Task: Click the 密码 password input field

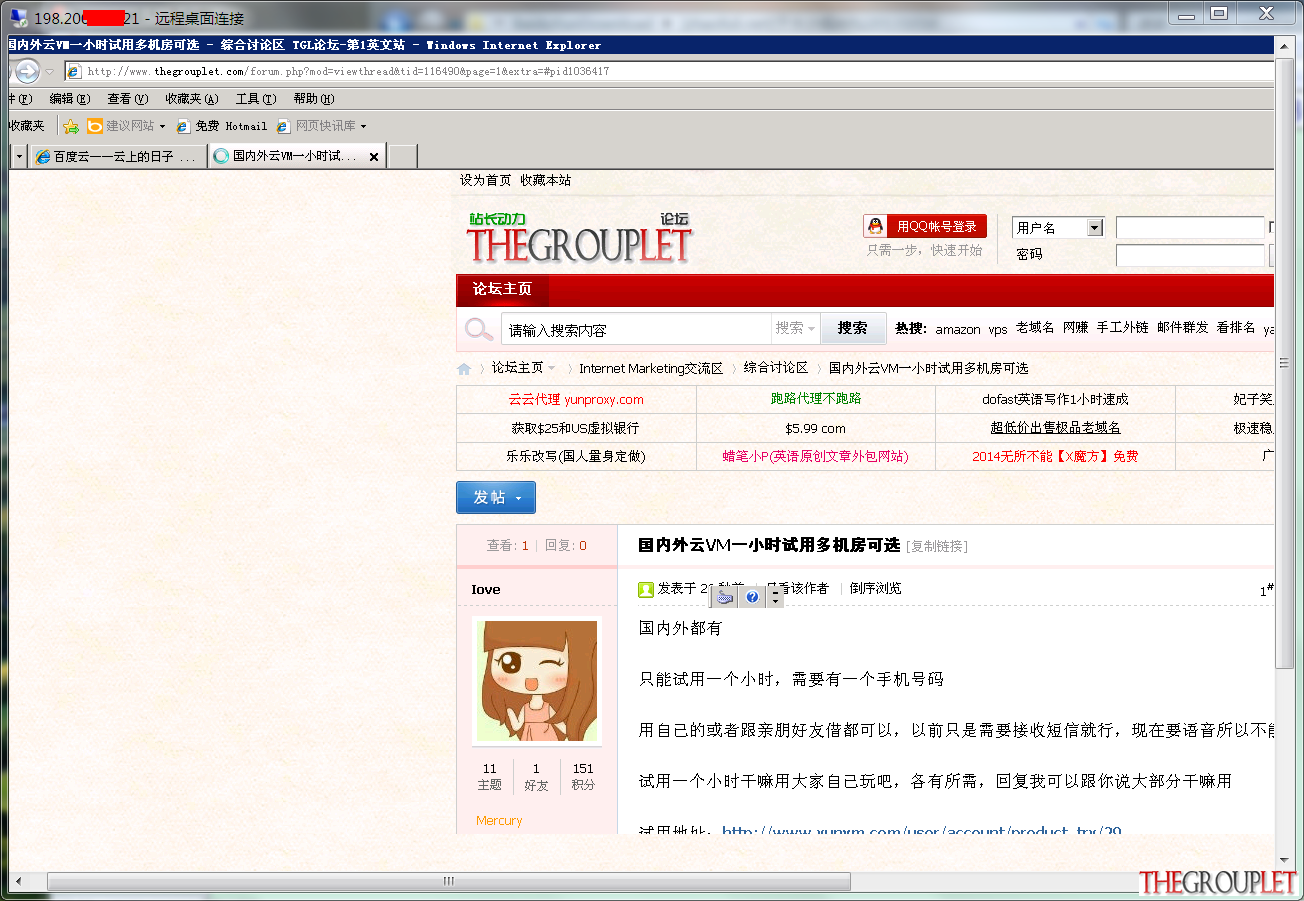Action: click(x=1190, y=256)
